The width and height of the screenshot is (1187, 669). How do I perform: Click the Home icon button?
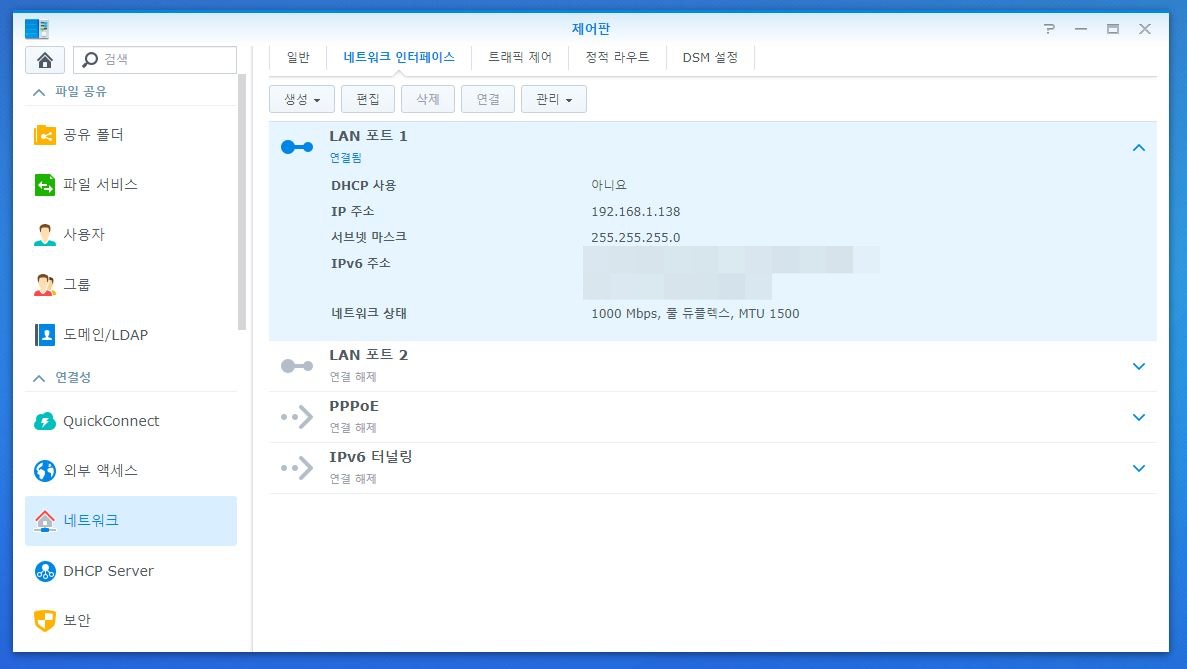coord(44,60)
